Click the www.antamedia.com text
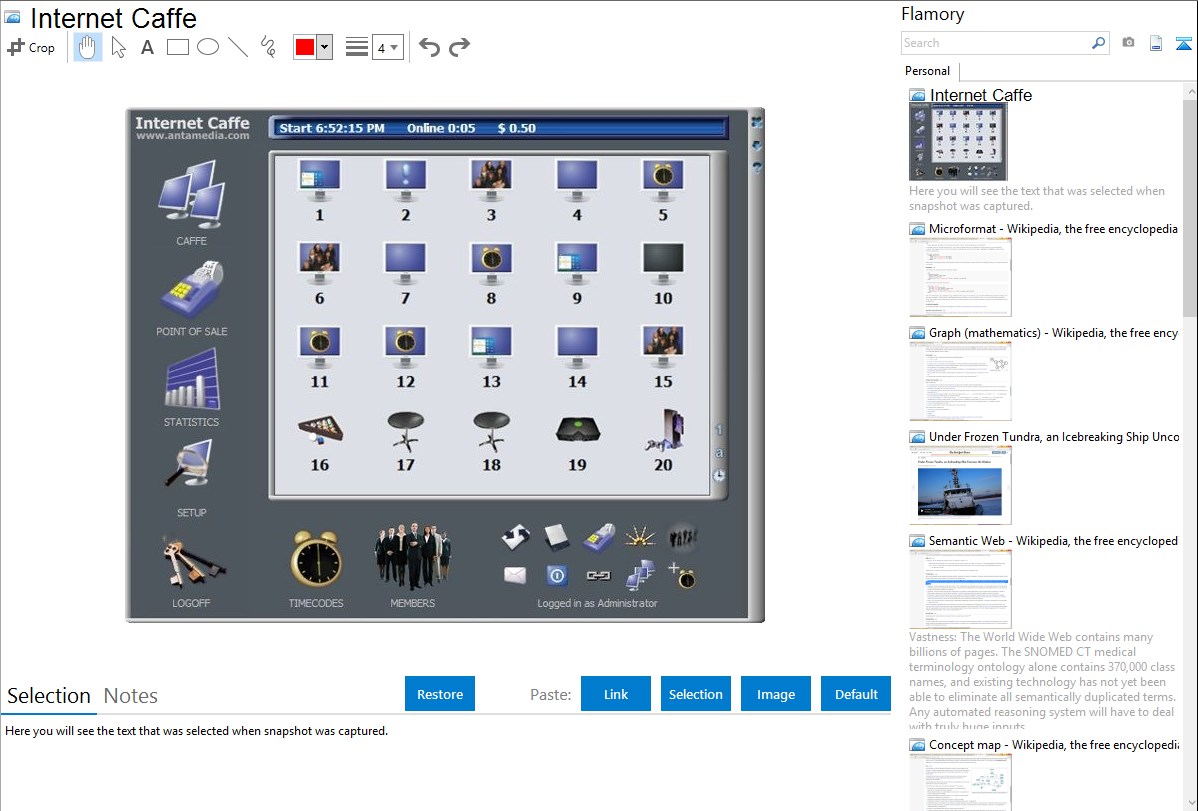This screenshot has width=1198, height=811. point(193,136)
